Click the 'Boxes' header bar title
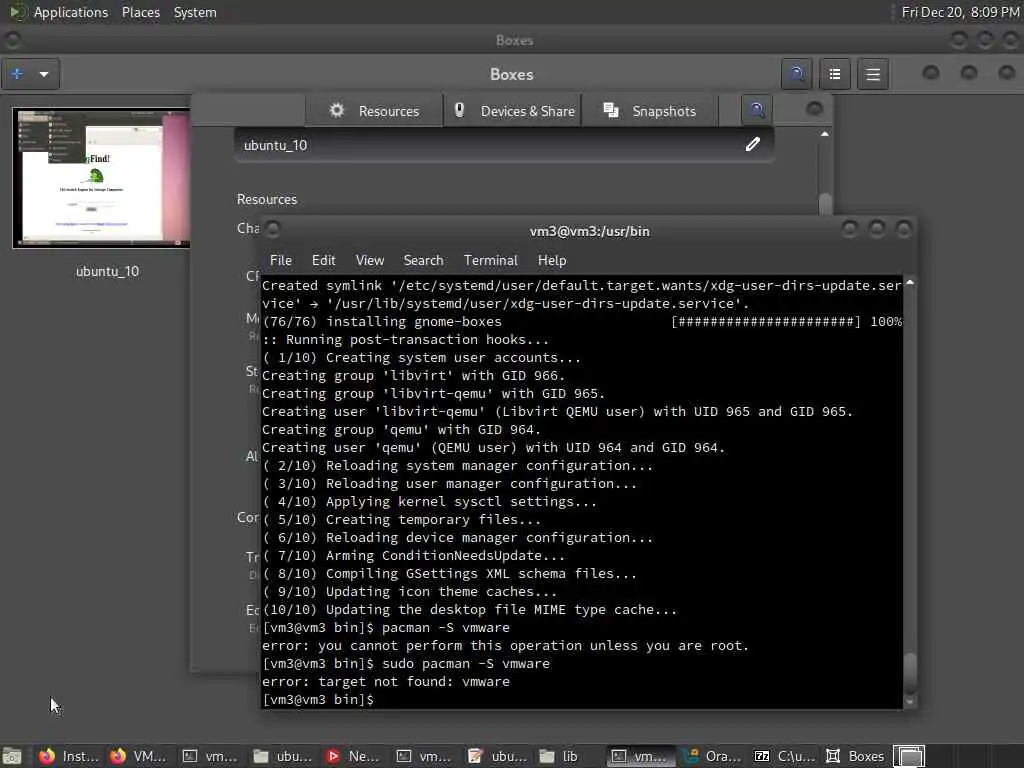The width and height of the screenshot is (1024, 768). [x=511, y=74]
